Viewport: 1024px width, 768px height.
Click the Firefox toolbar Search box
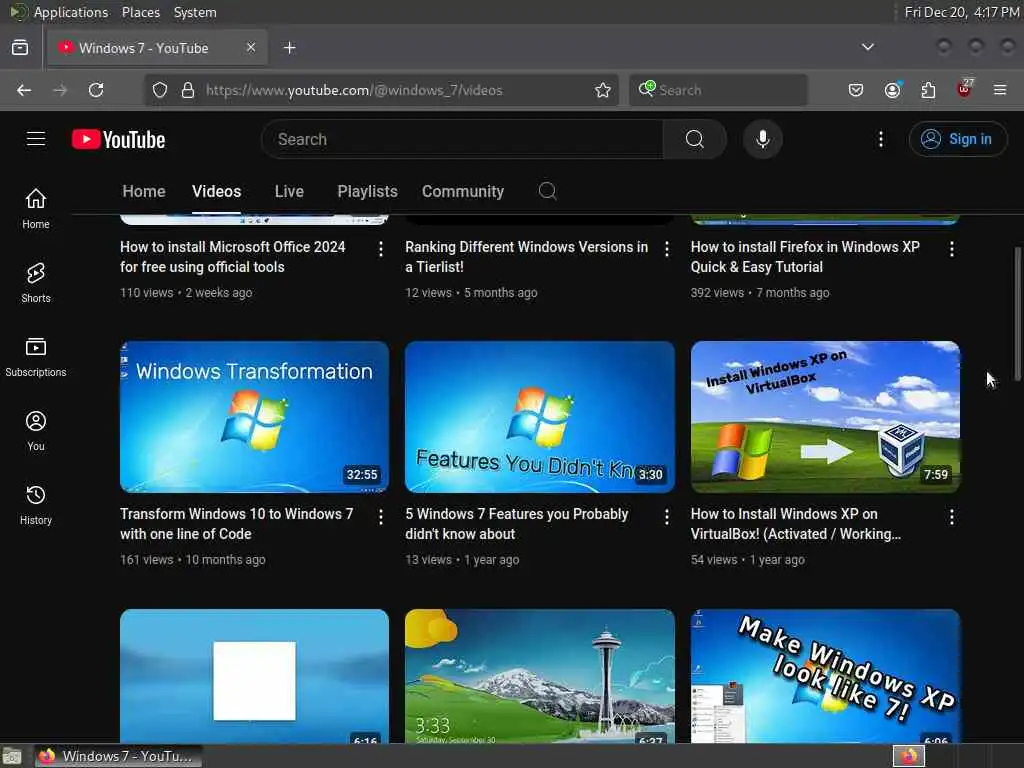[x=718, y=90]
